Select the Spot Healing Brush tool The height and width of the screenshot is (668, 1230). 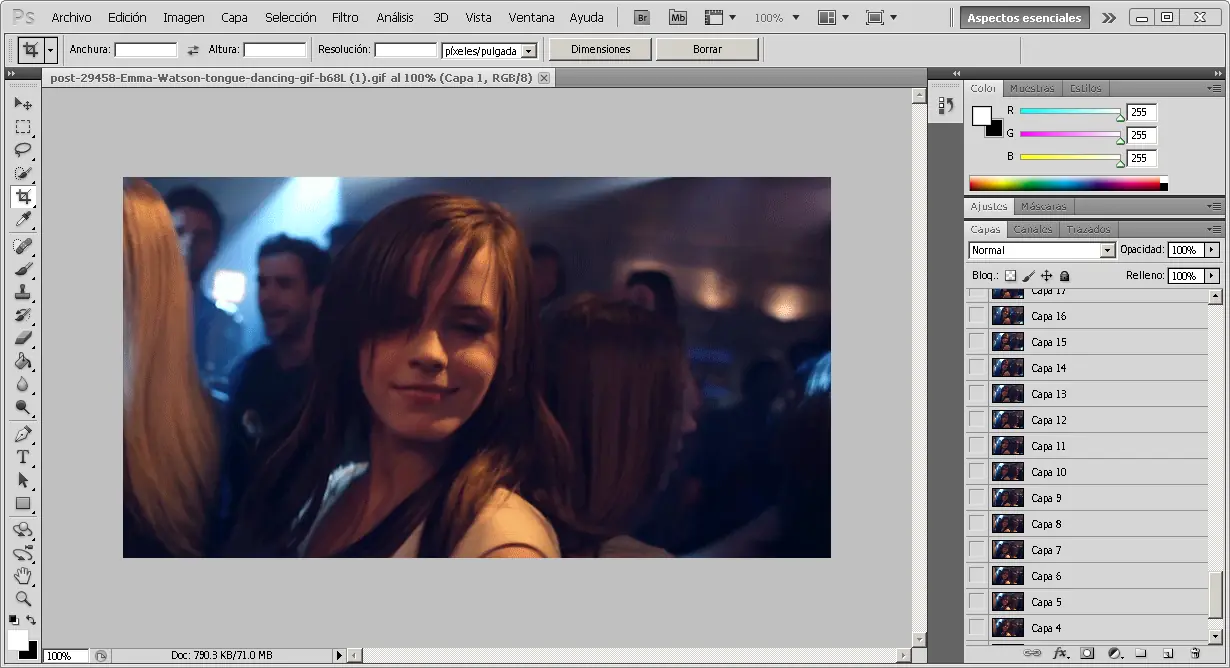(x=22, y=246)
